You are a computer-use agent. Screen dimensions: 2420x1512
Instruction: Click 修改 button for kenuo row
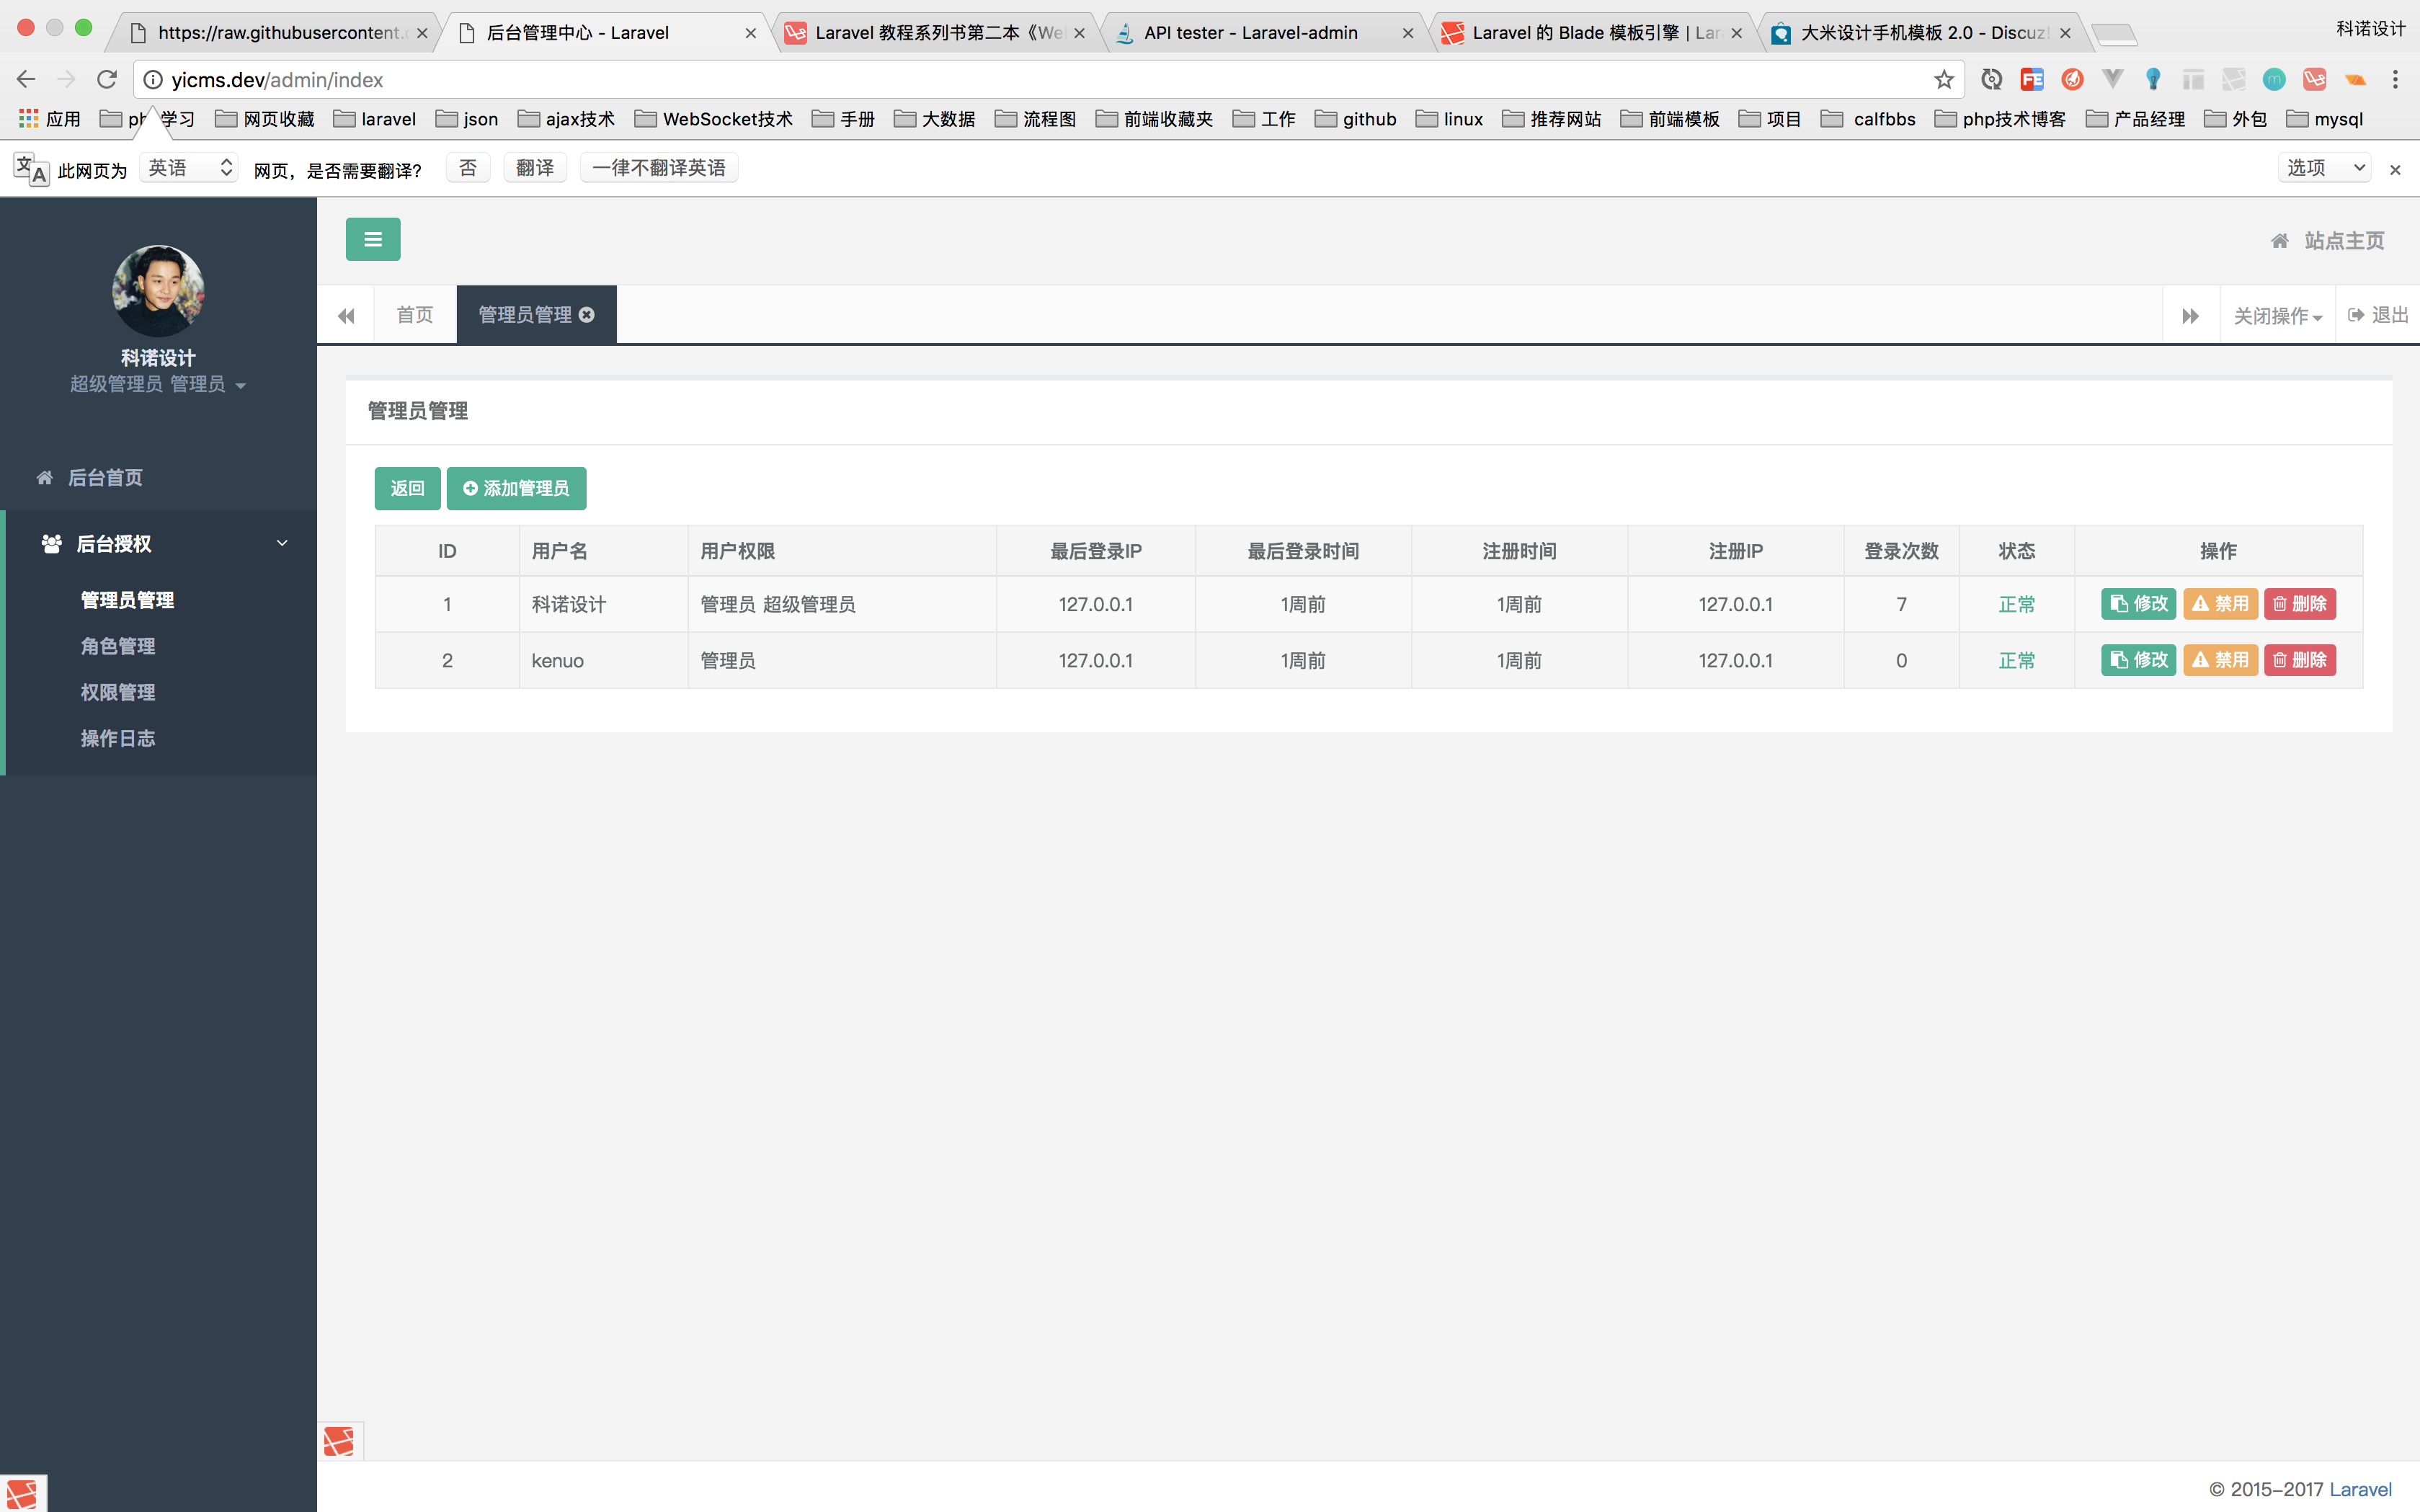coord(2138,660)
